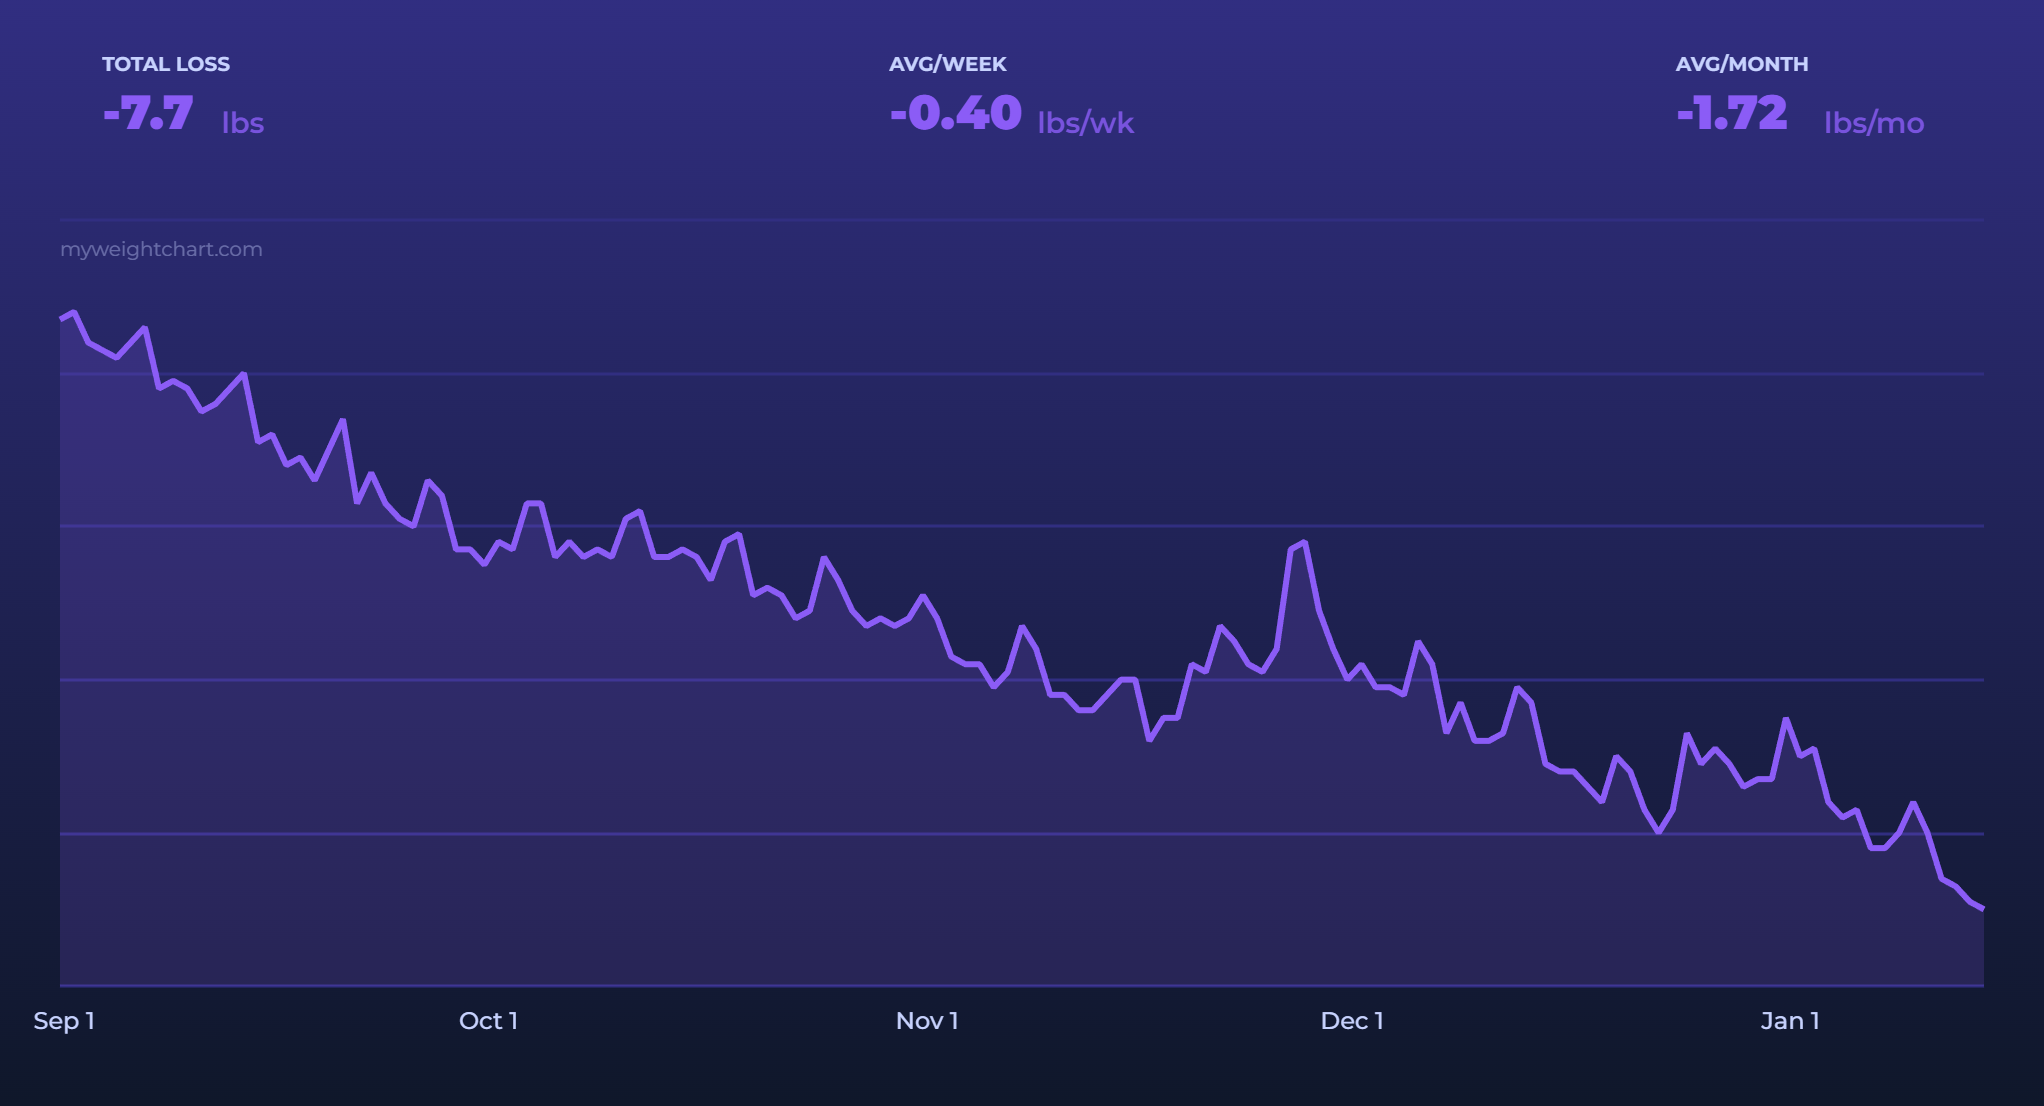The image size is (2044, 1106).
Task: Click the lbs unit beside total loss
Action: click(242, 123)
